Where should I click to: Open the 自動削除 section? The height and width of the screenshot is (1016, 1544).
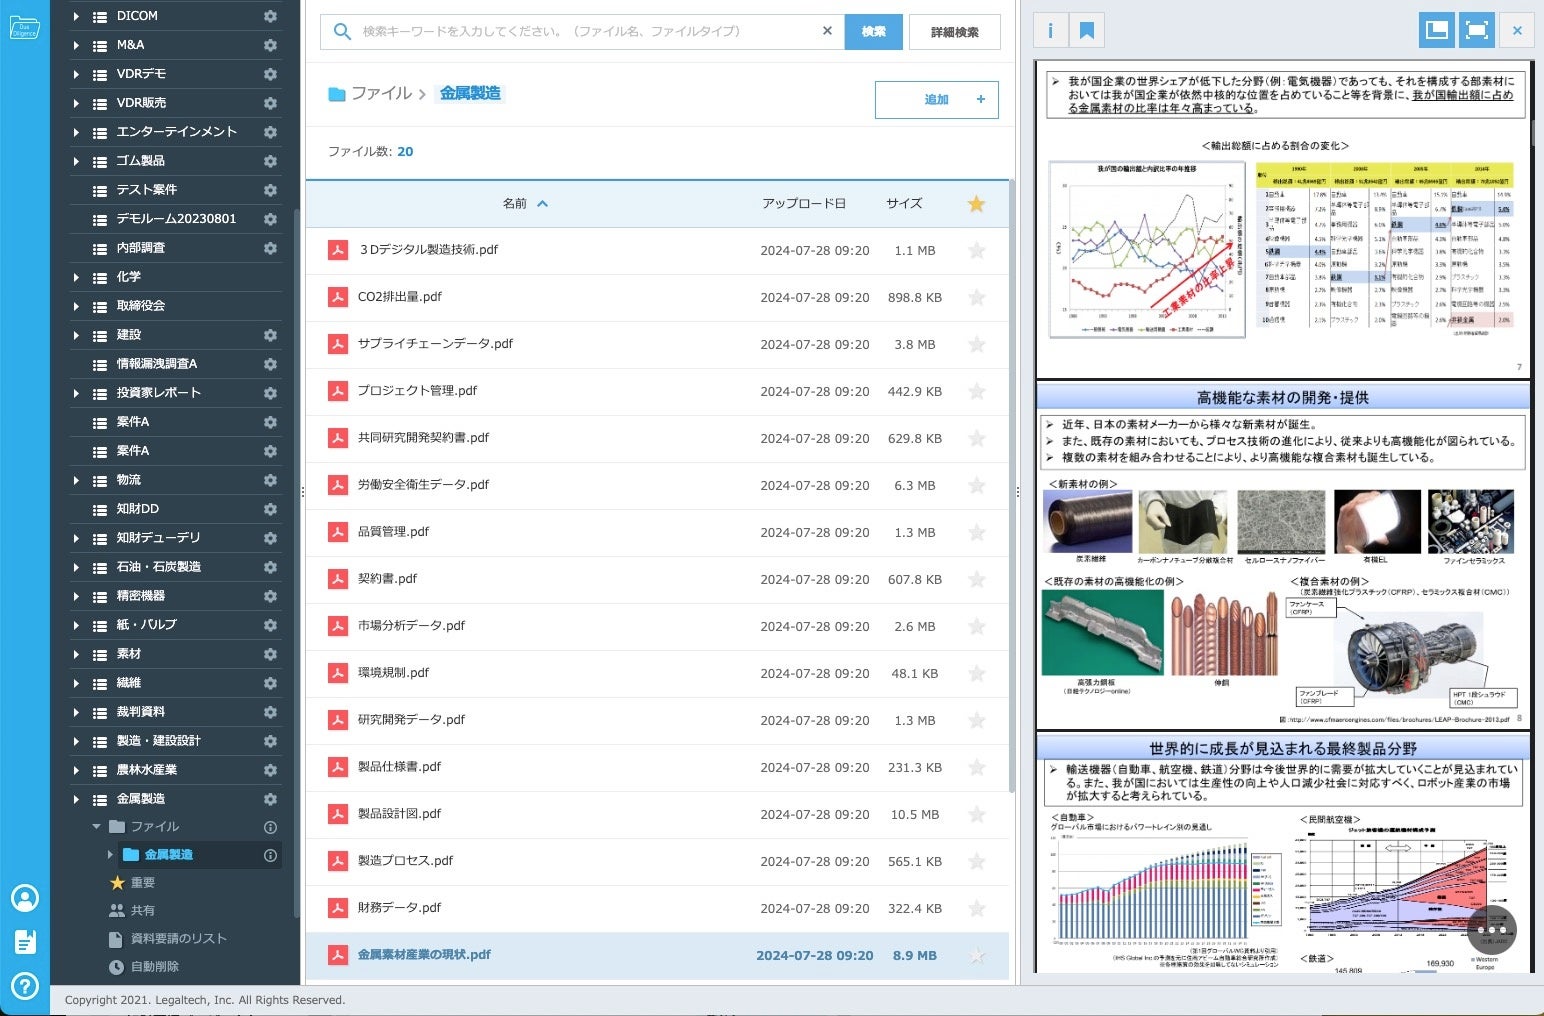click(x=154, y=967)
